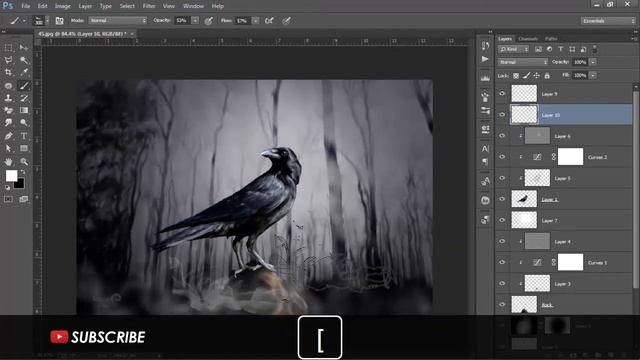Select the Path Selection tool
Screen dimensions: 640x360
click(x=8, y=148)
